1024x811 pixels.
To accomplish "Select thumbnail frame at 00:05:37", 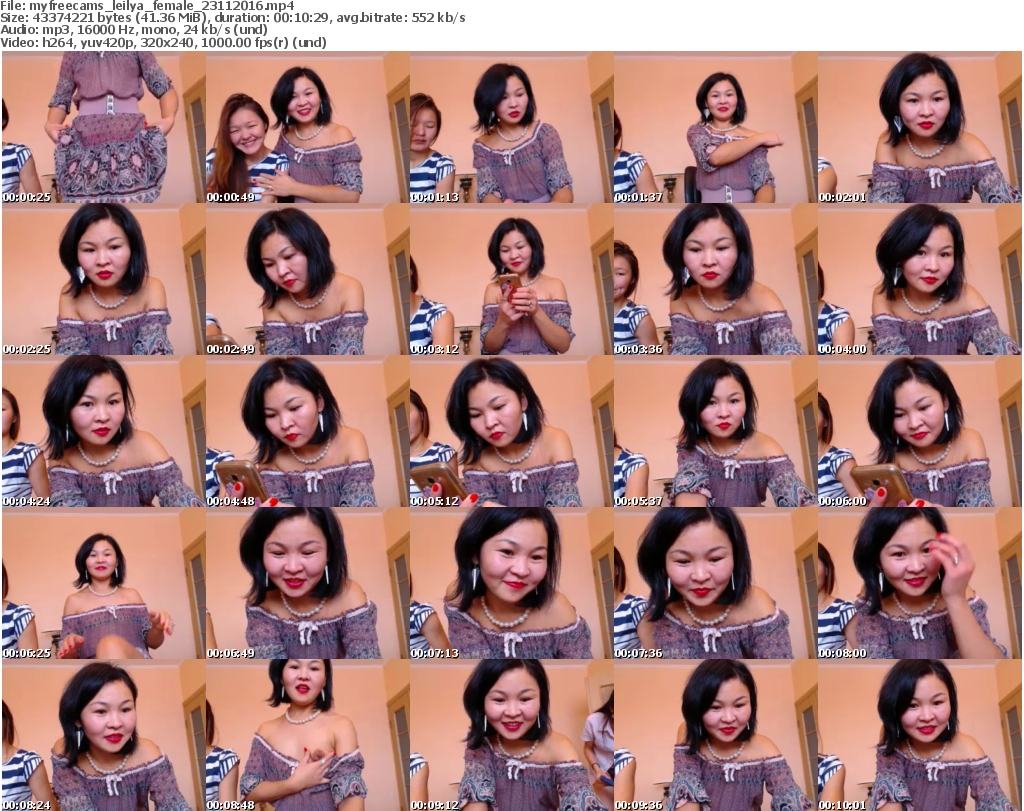I will coord(715,432).
